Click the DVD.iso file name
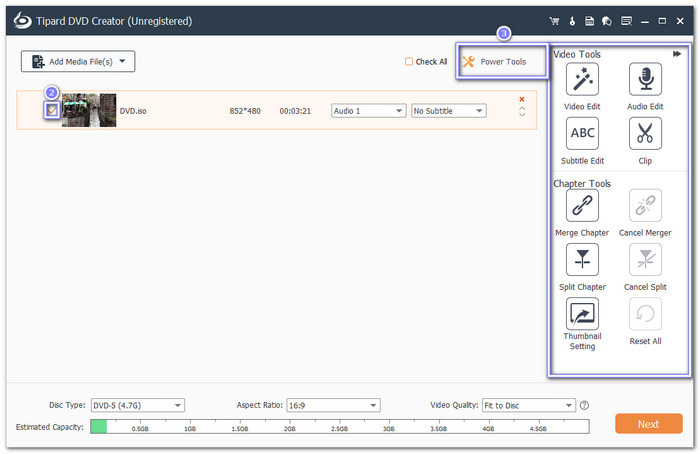Image resolution: width=700 pixels, height=454 pixels. pyautogui.click(x=133, y=111)
